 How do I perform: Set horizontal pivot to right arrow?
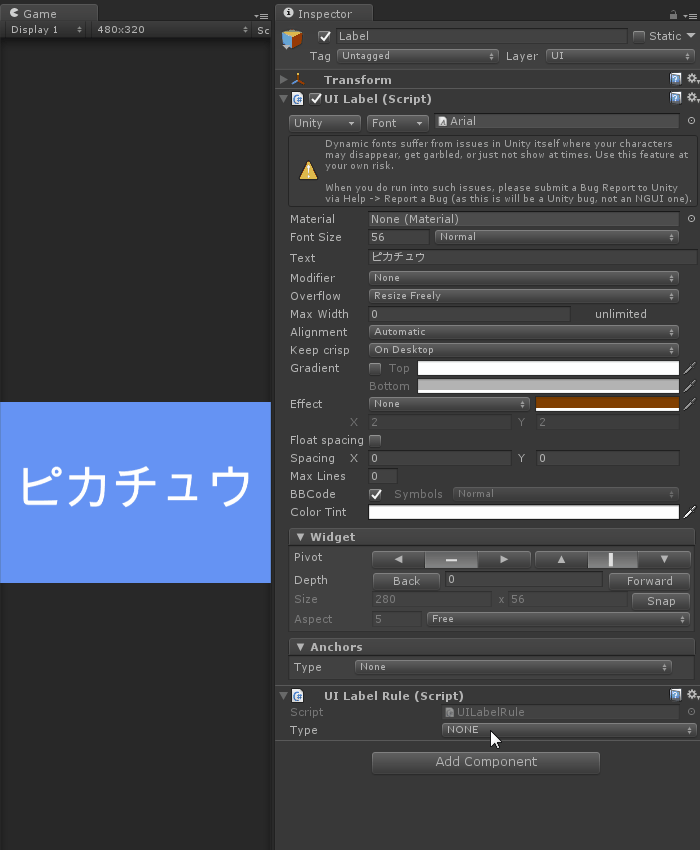(504, 559)
